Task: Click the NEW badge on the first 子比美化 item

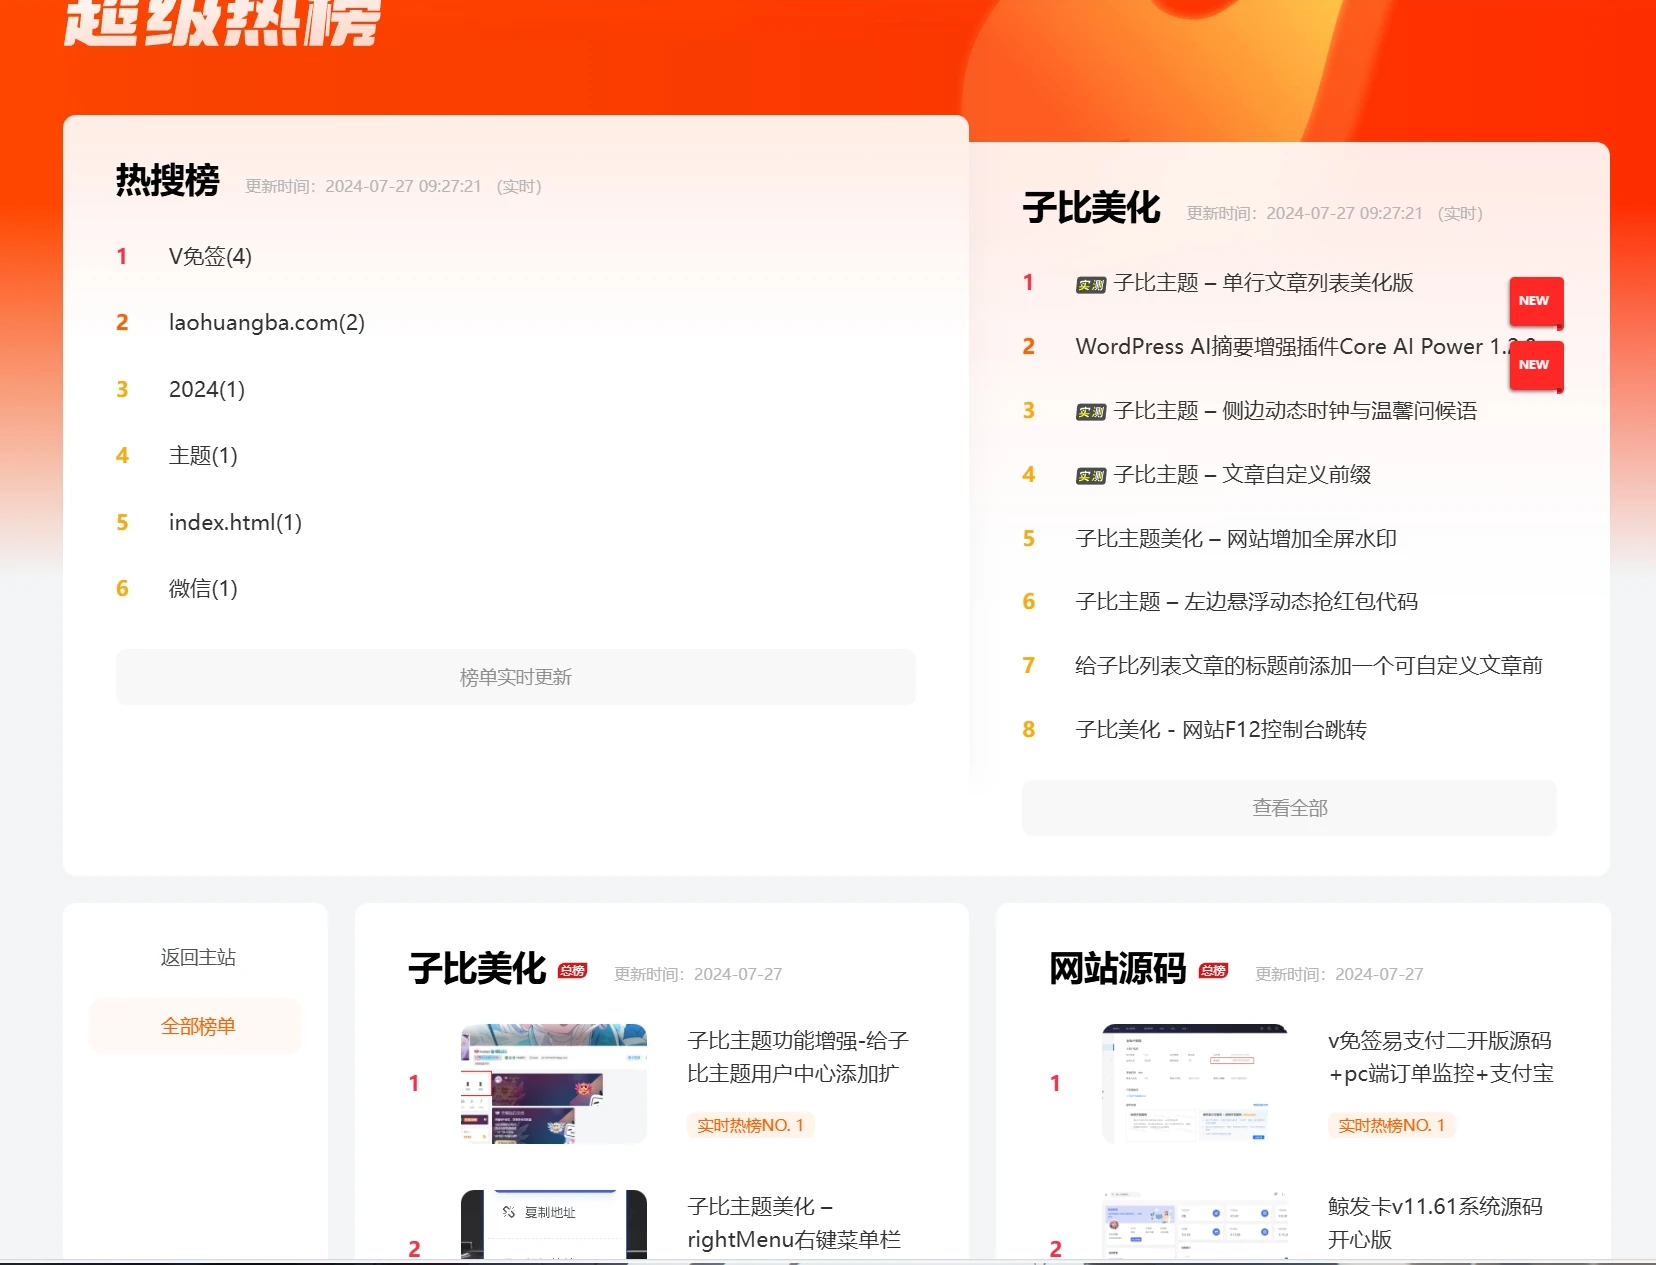Action: 1534,301
